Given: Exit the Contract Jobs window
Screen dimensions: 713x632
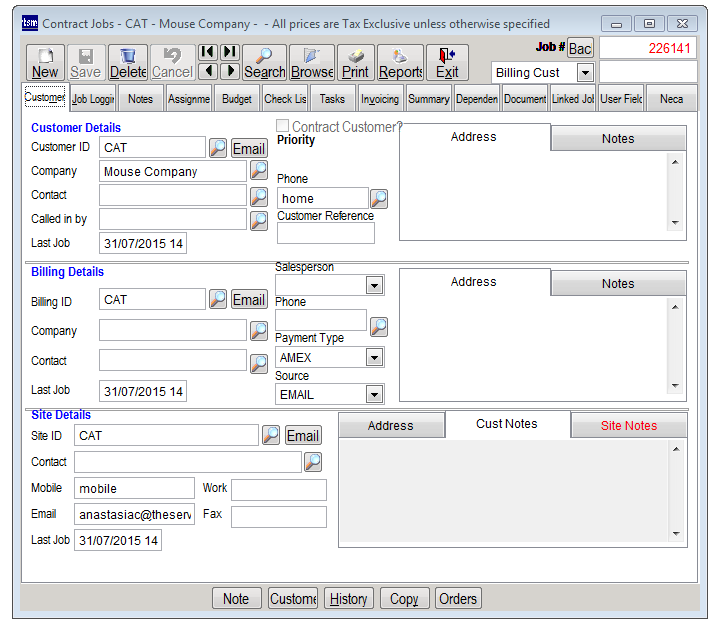Looking at the screenshot, I should 447,62.
